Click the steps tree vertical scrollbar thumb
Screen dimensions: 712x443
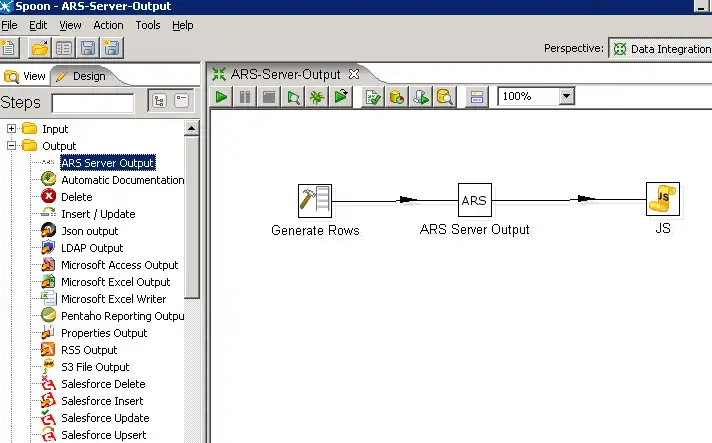192,217
